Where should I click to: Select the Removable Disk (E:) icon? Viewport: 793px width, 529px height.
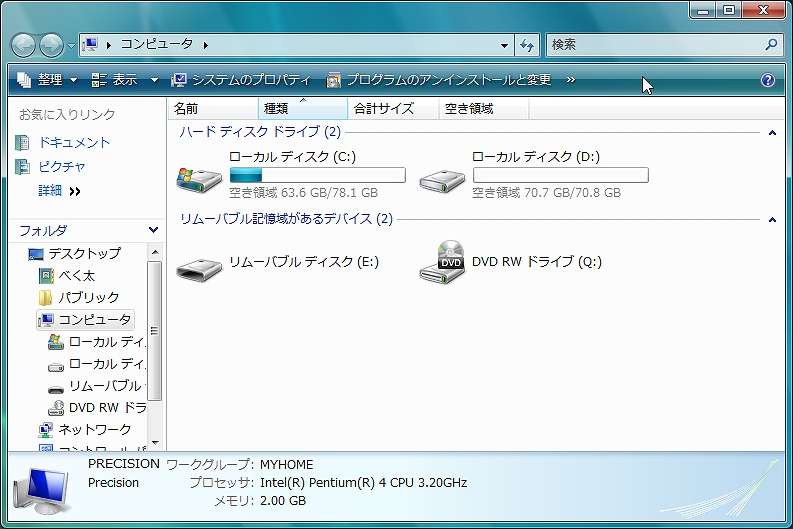click(x=199, y=266)
